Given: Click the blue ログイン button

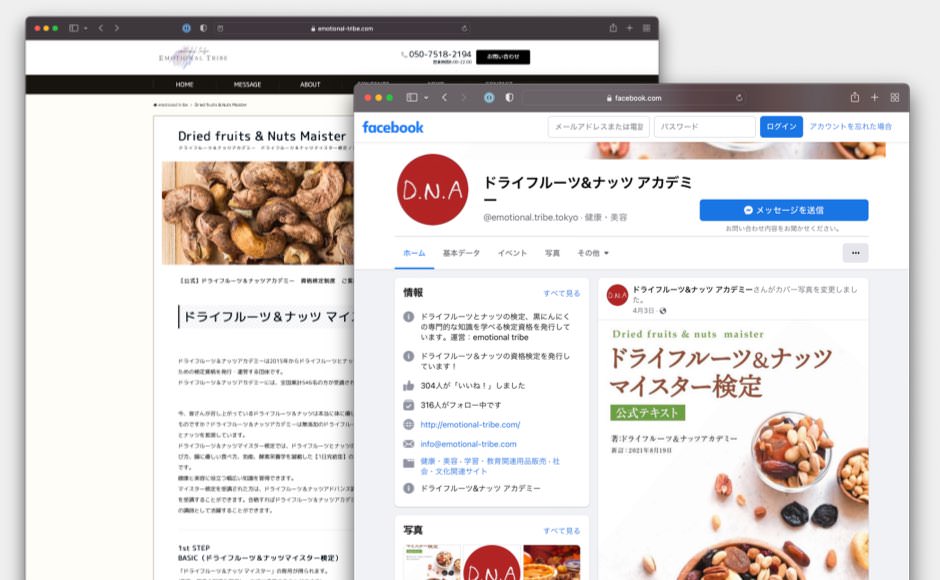Looking at the screenshot, I should 780,127.
